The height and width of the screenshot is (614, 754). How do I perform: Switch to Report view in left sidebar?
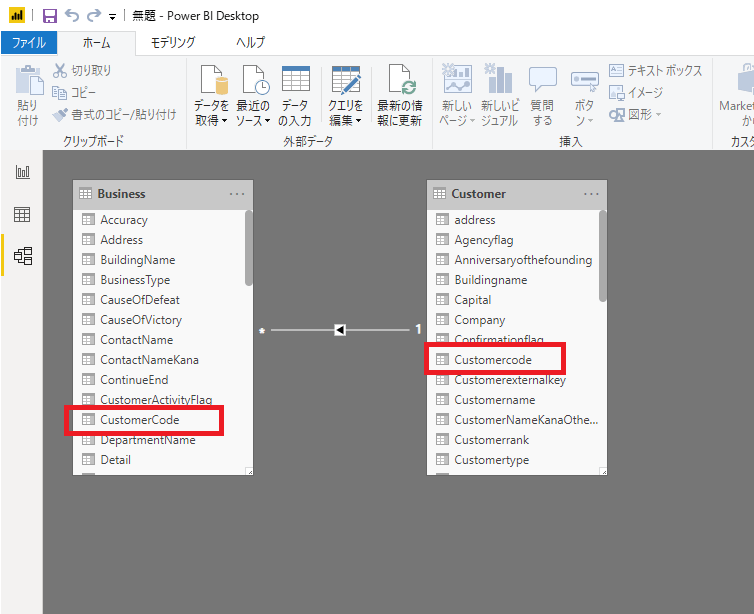coord(23,172)
